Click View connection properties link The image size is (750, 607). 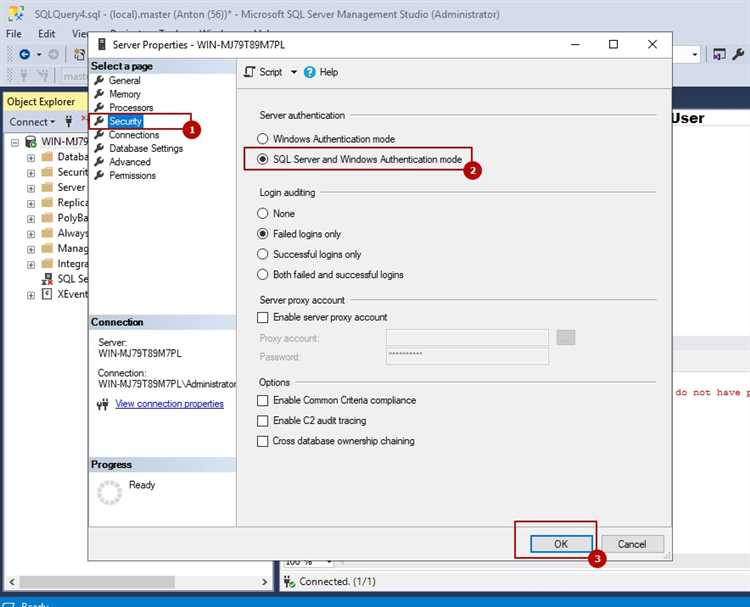pos(169,404)
